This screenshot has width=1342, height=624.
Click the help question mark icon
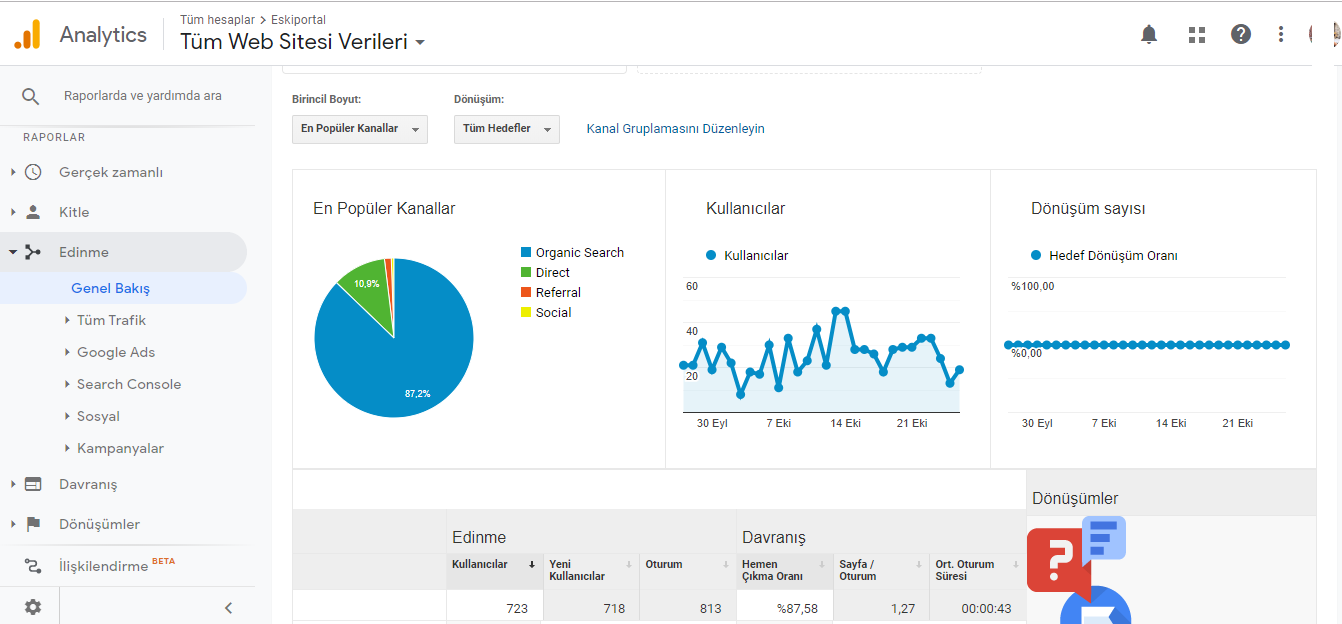pos(1241,35)
